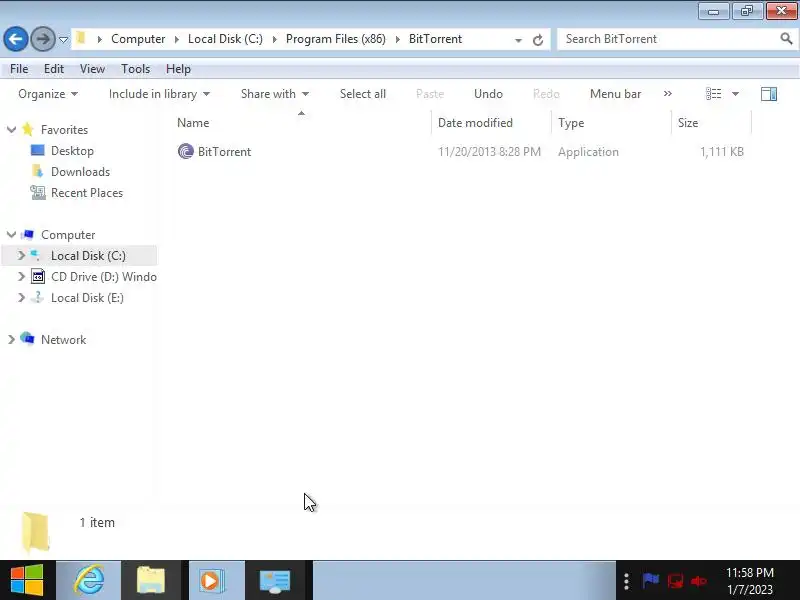The width and height of the screenshot is (800, 600).
Task: Open Downloads in Favorites
Action: [80, 172]
